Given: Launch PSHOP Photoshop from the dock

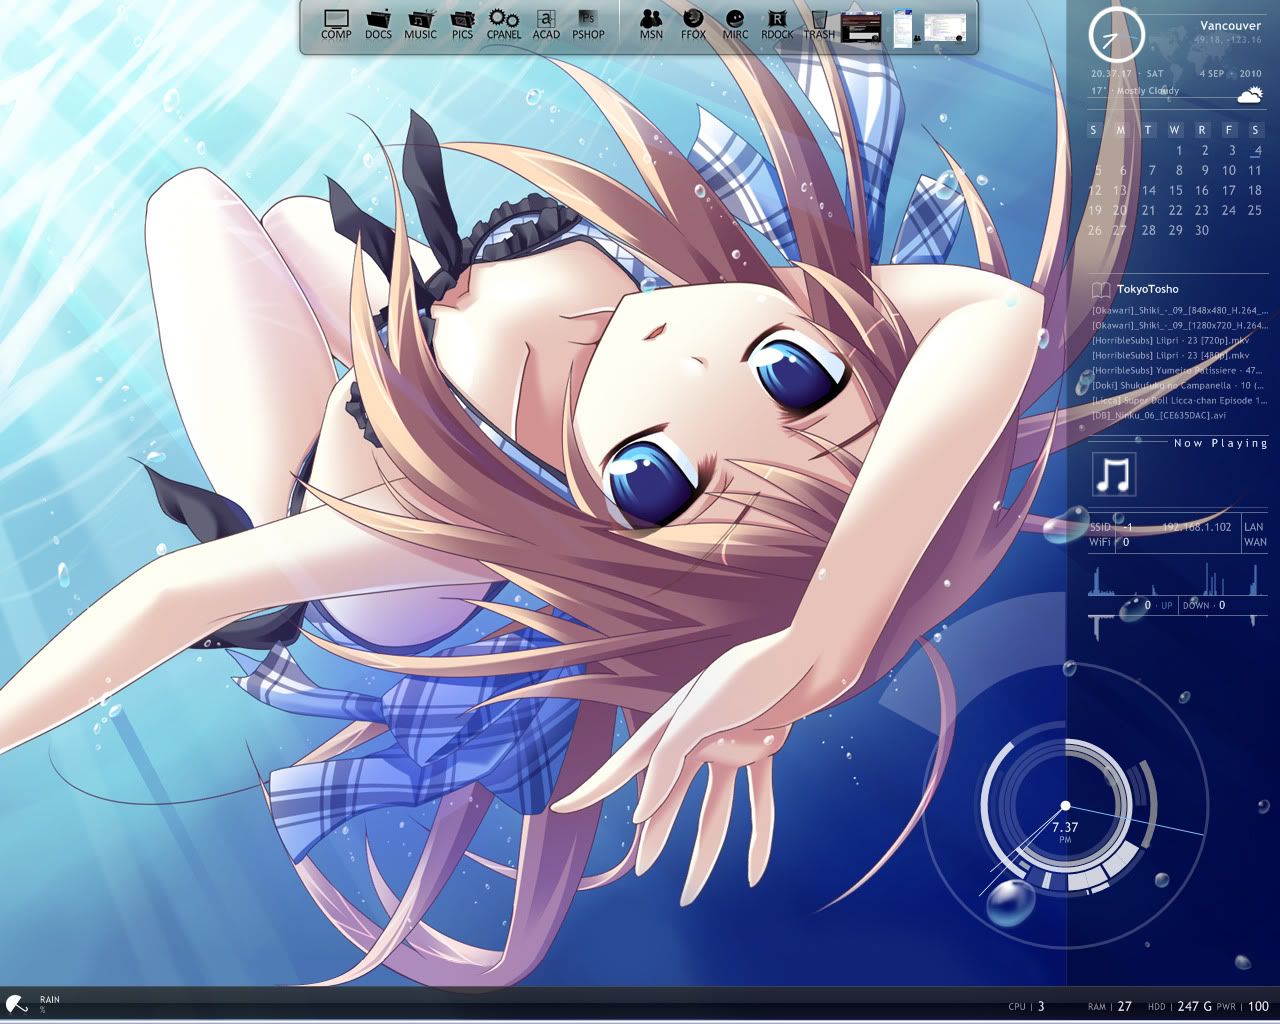Looking at the screenshot, I should point(588,24).
